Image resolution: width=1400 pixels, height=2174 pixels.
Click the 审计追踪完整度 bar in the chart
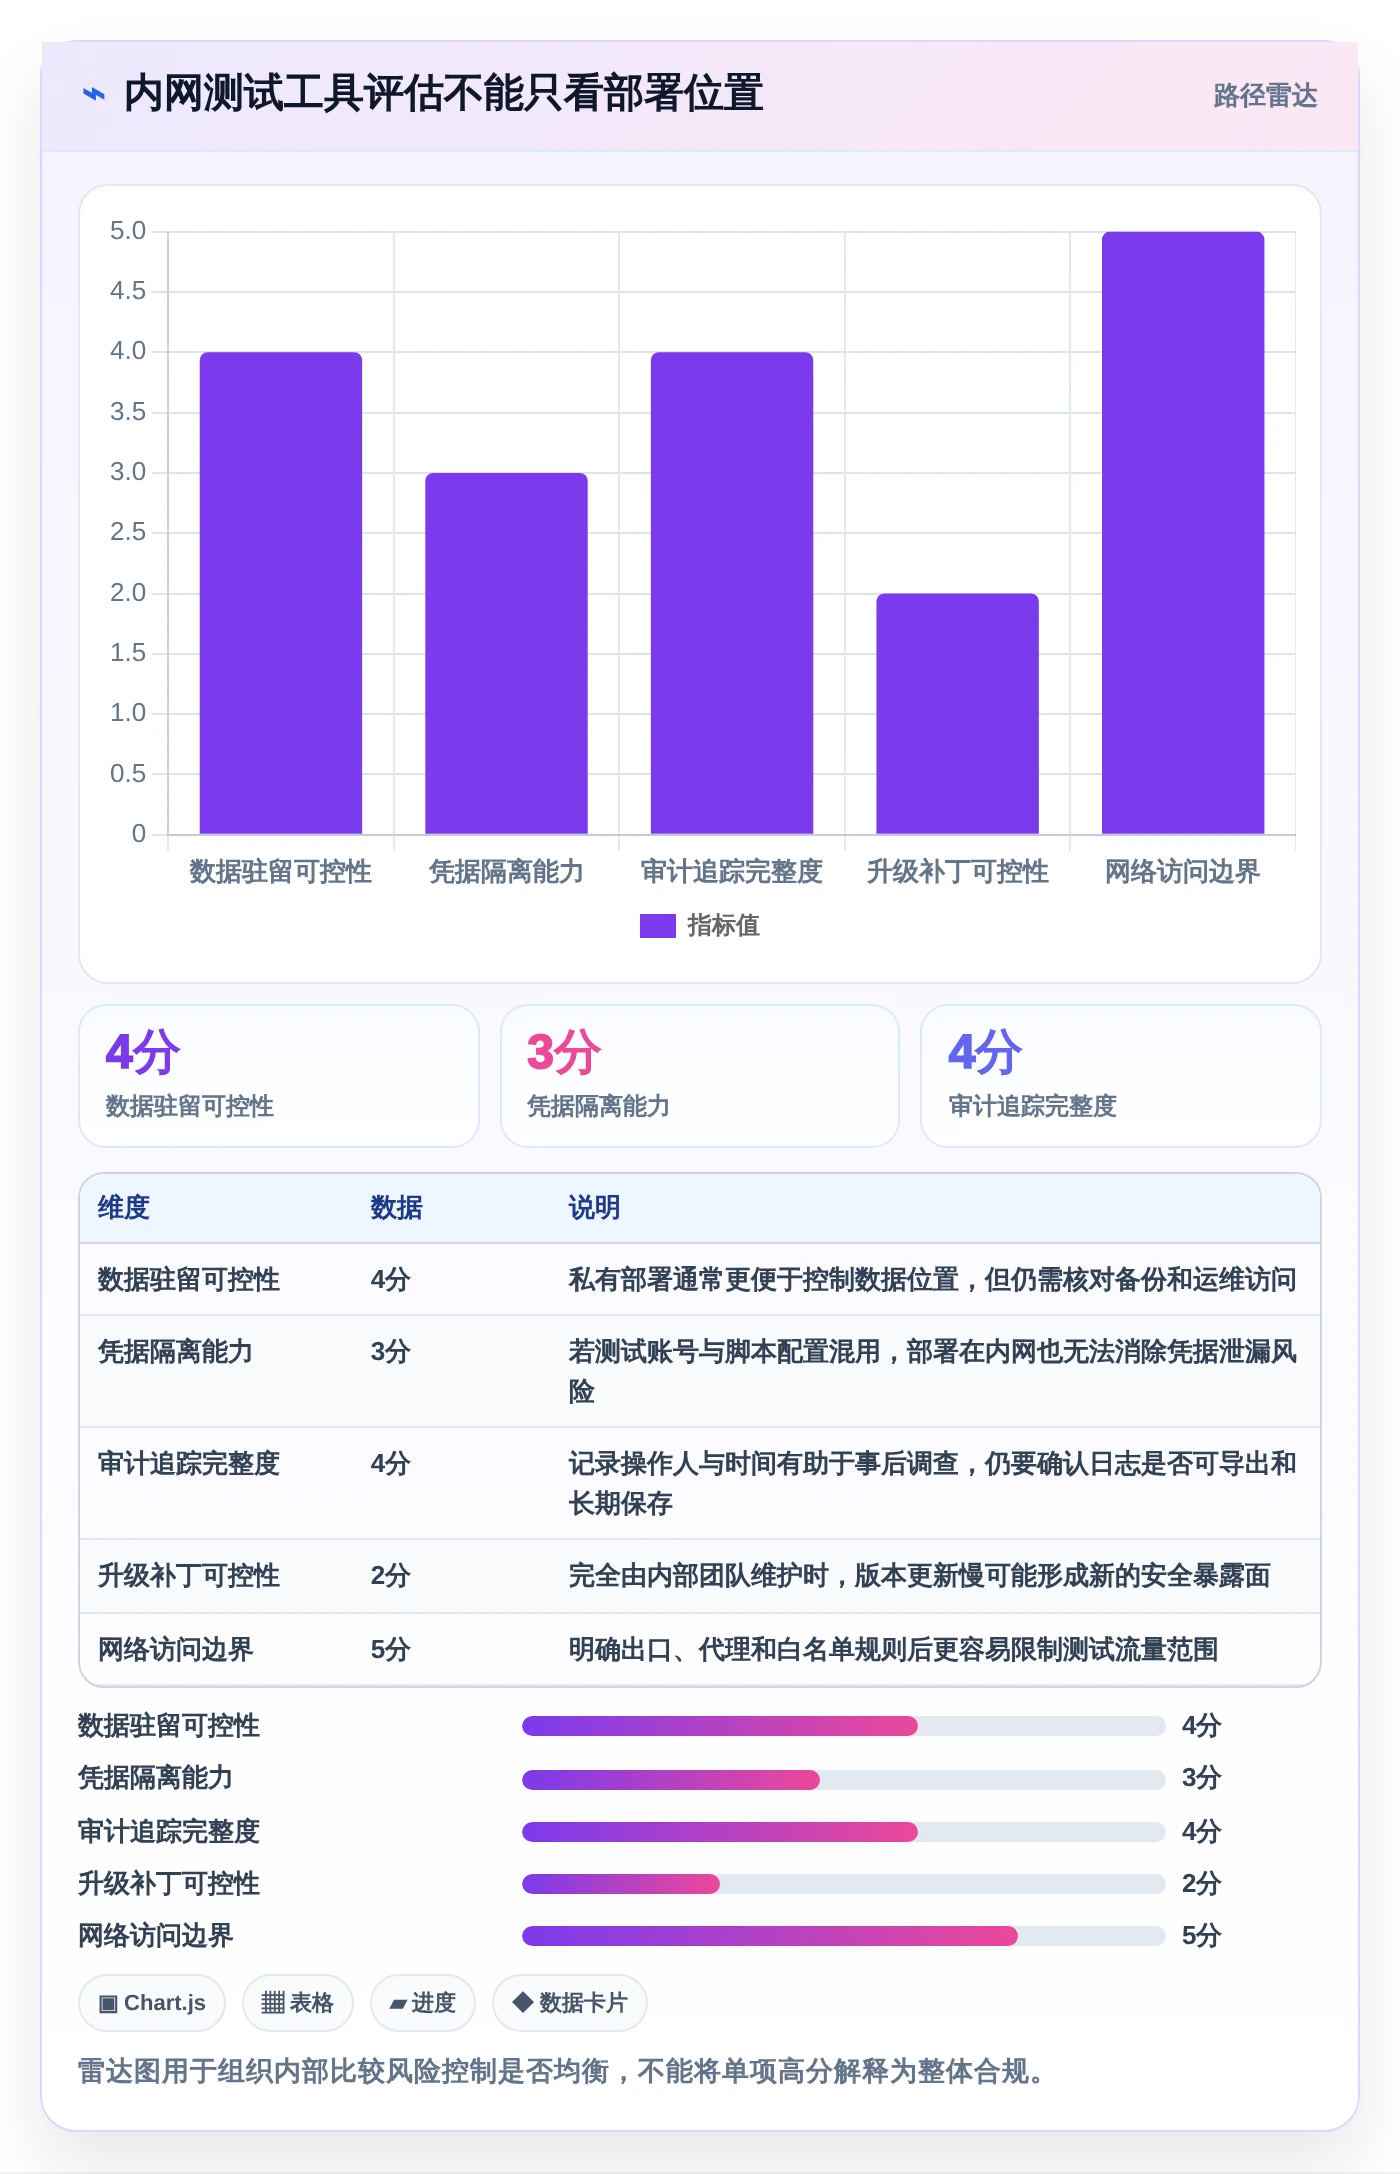[732, 593]
